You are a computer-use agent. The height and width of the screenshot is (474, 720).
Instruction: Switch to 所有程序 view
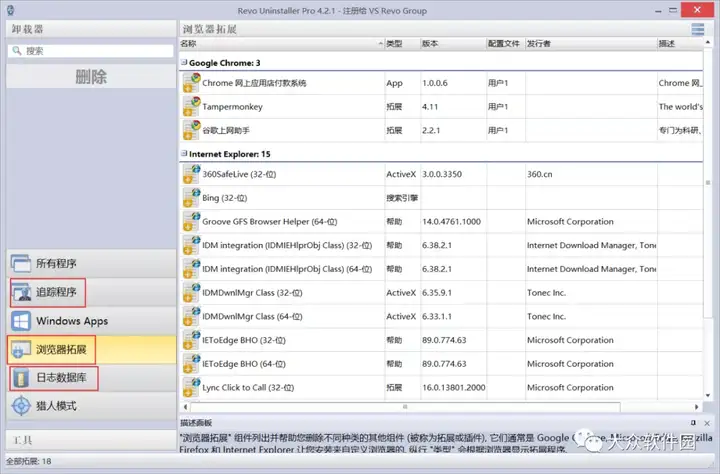pyautogui.click(x=91, y=264)
